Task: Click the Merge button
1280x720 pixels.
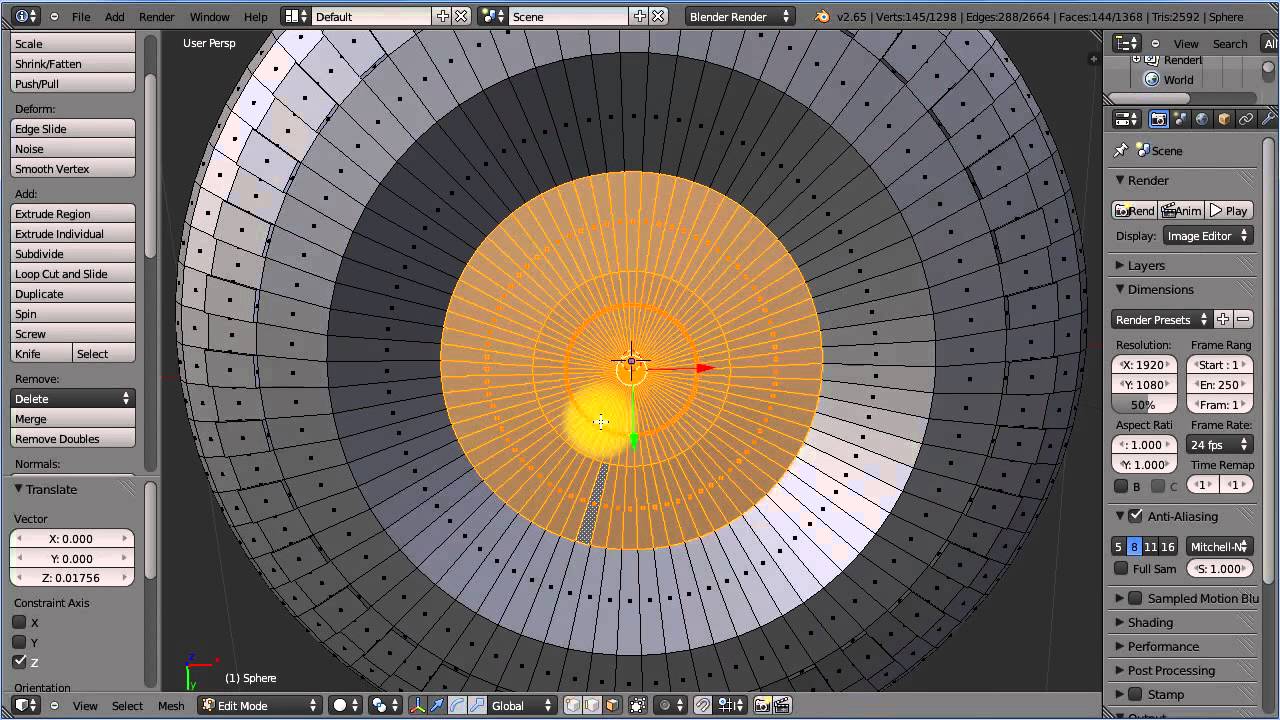Action: 72,418
